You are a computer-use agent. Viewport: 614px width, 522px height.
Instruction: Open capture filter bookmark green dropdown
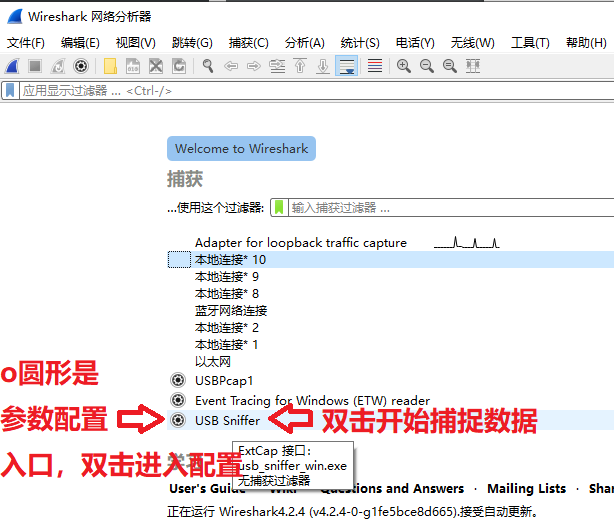tap(279, 207)
